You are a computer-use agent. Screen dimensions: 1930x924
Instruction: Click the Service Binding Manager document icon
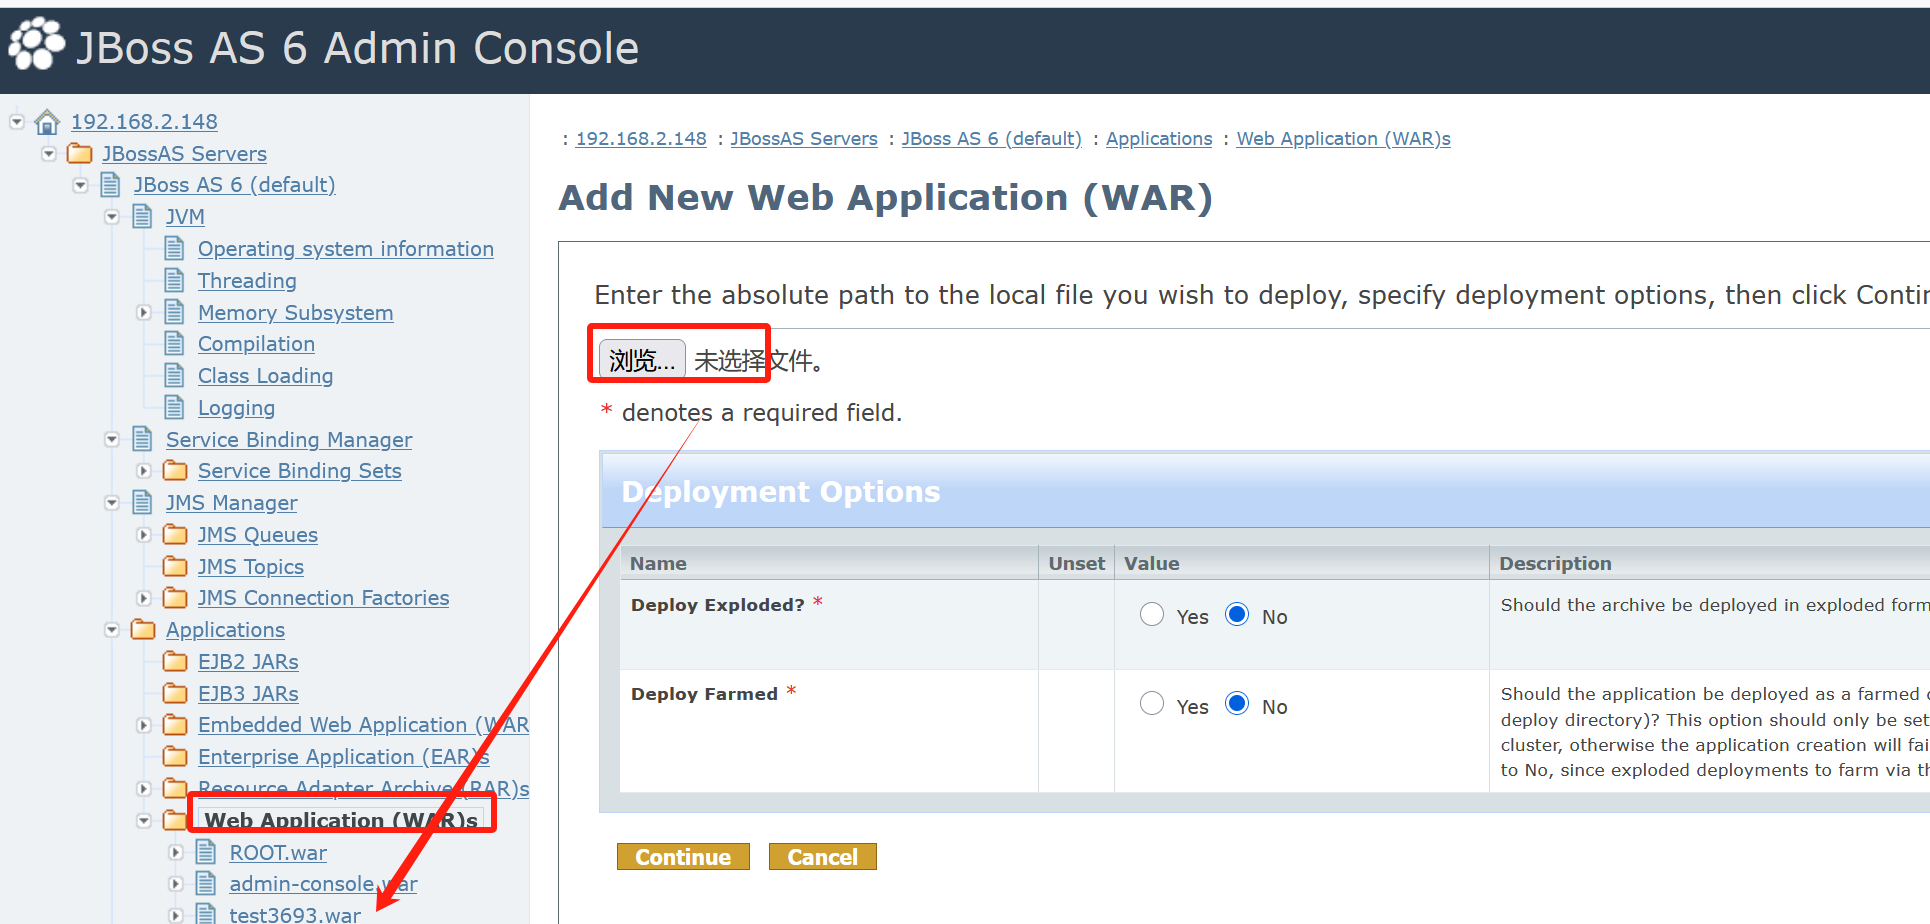pyautogui.click(x=143, y=439)
